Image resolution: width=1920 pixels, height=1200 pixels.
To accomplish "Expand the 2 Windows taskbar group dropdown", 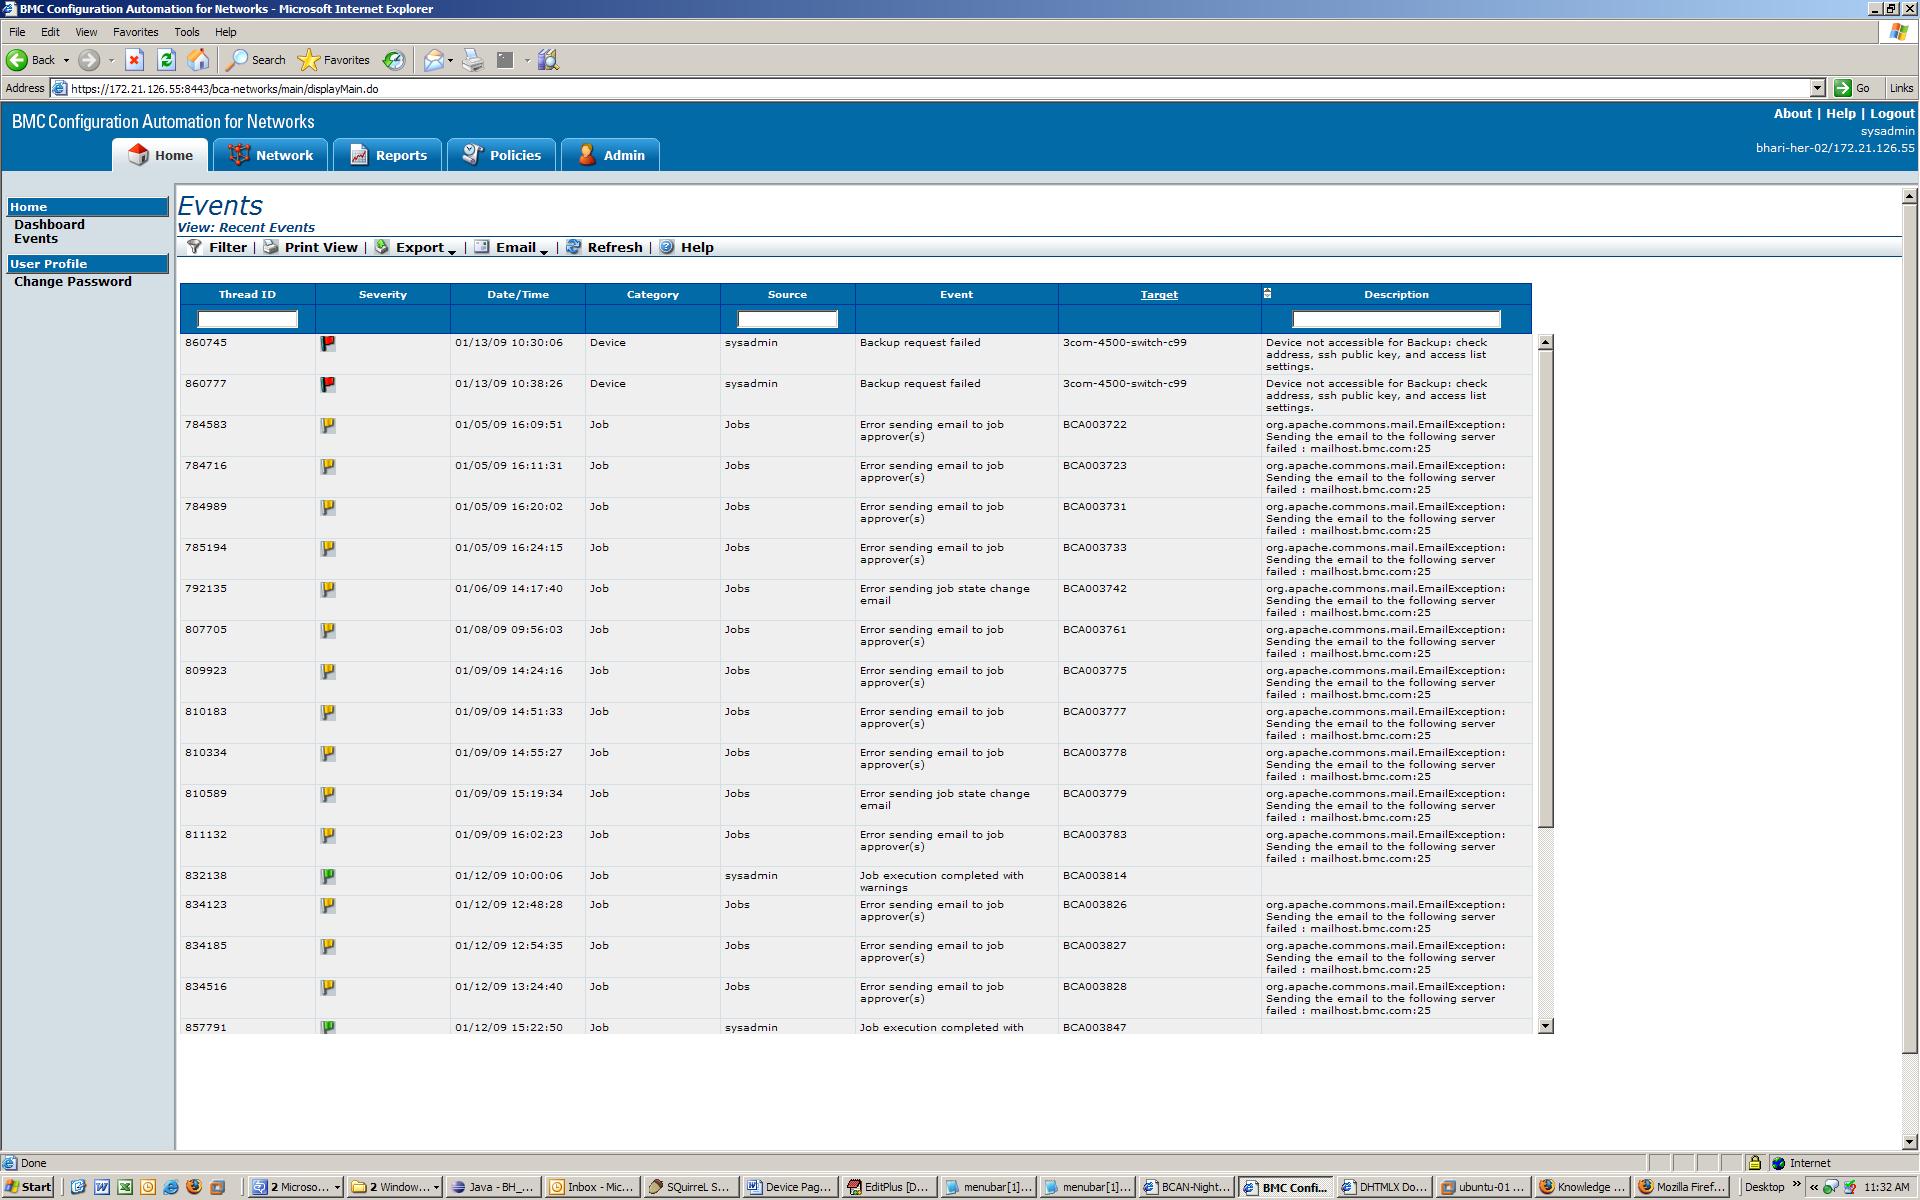I will click(x=436, y=1187).
